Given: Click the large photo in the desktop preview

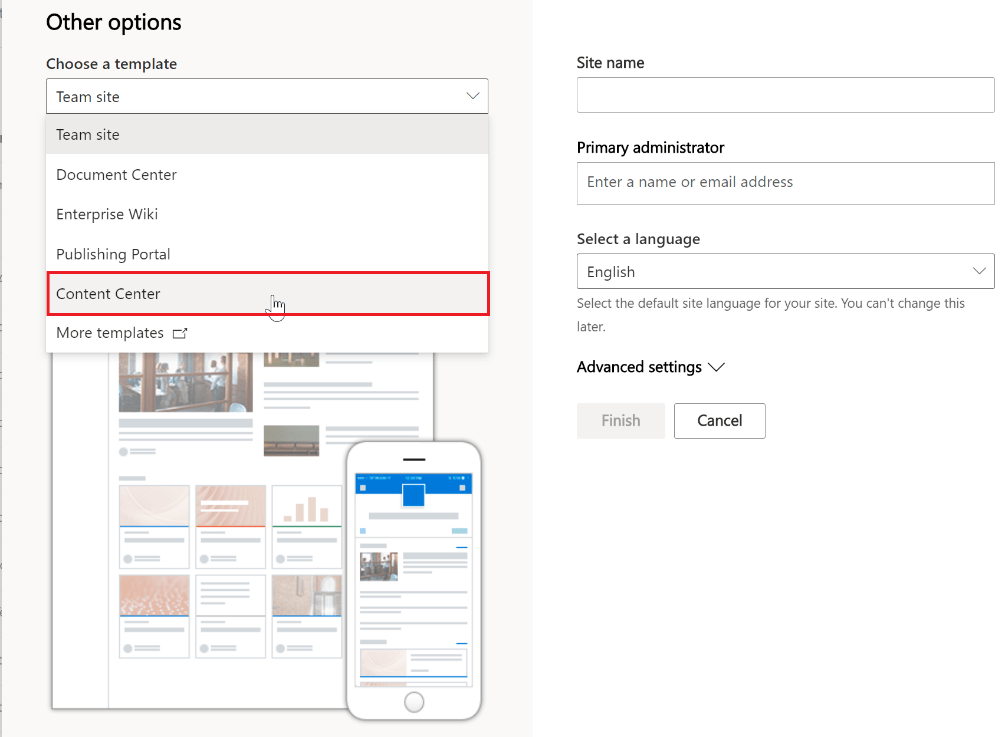Looking at the screenshot, I should coord(186,382).
